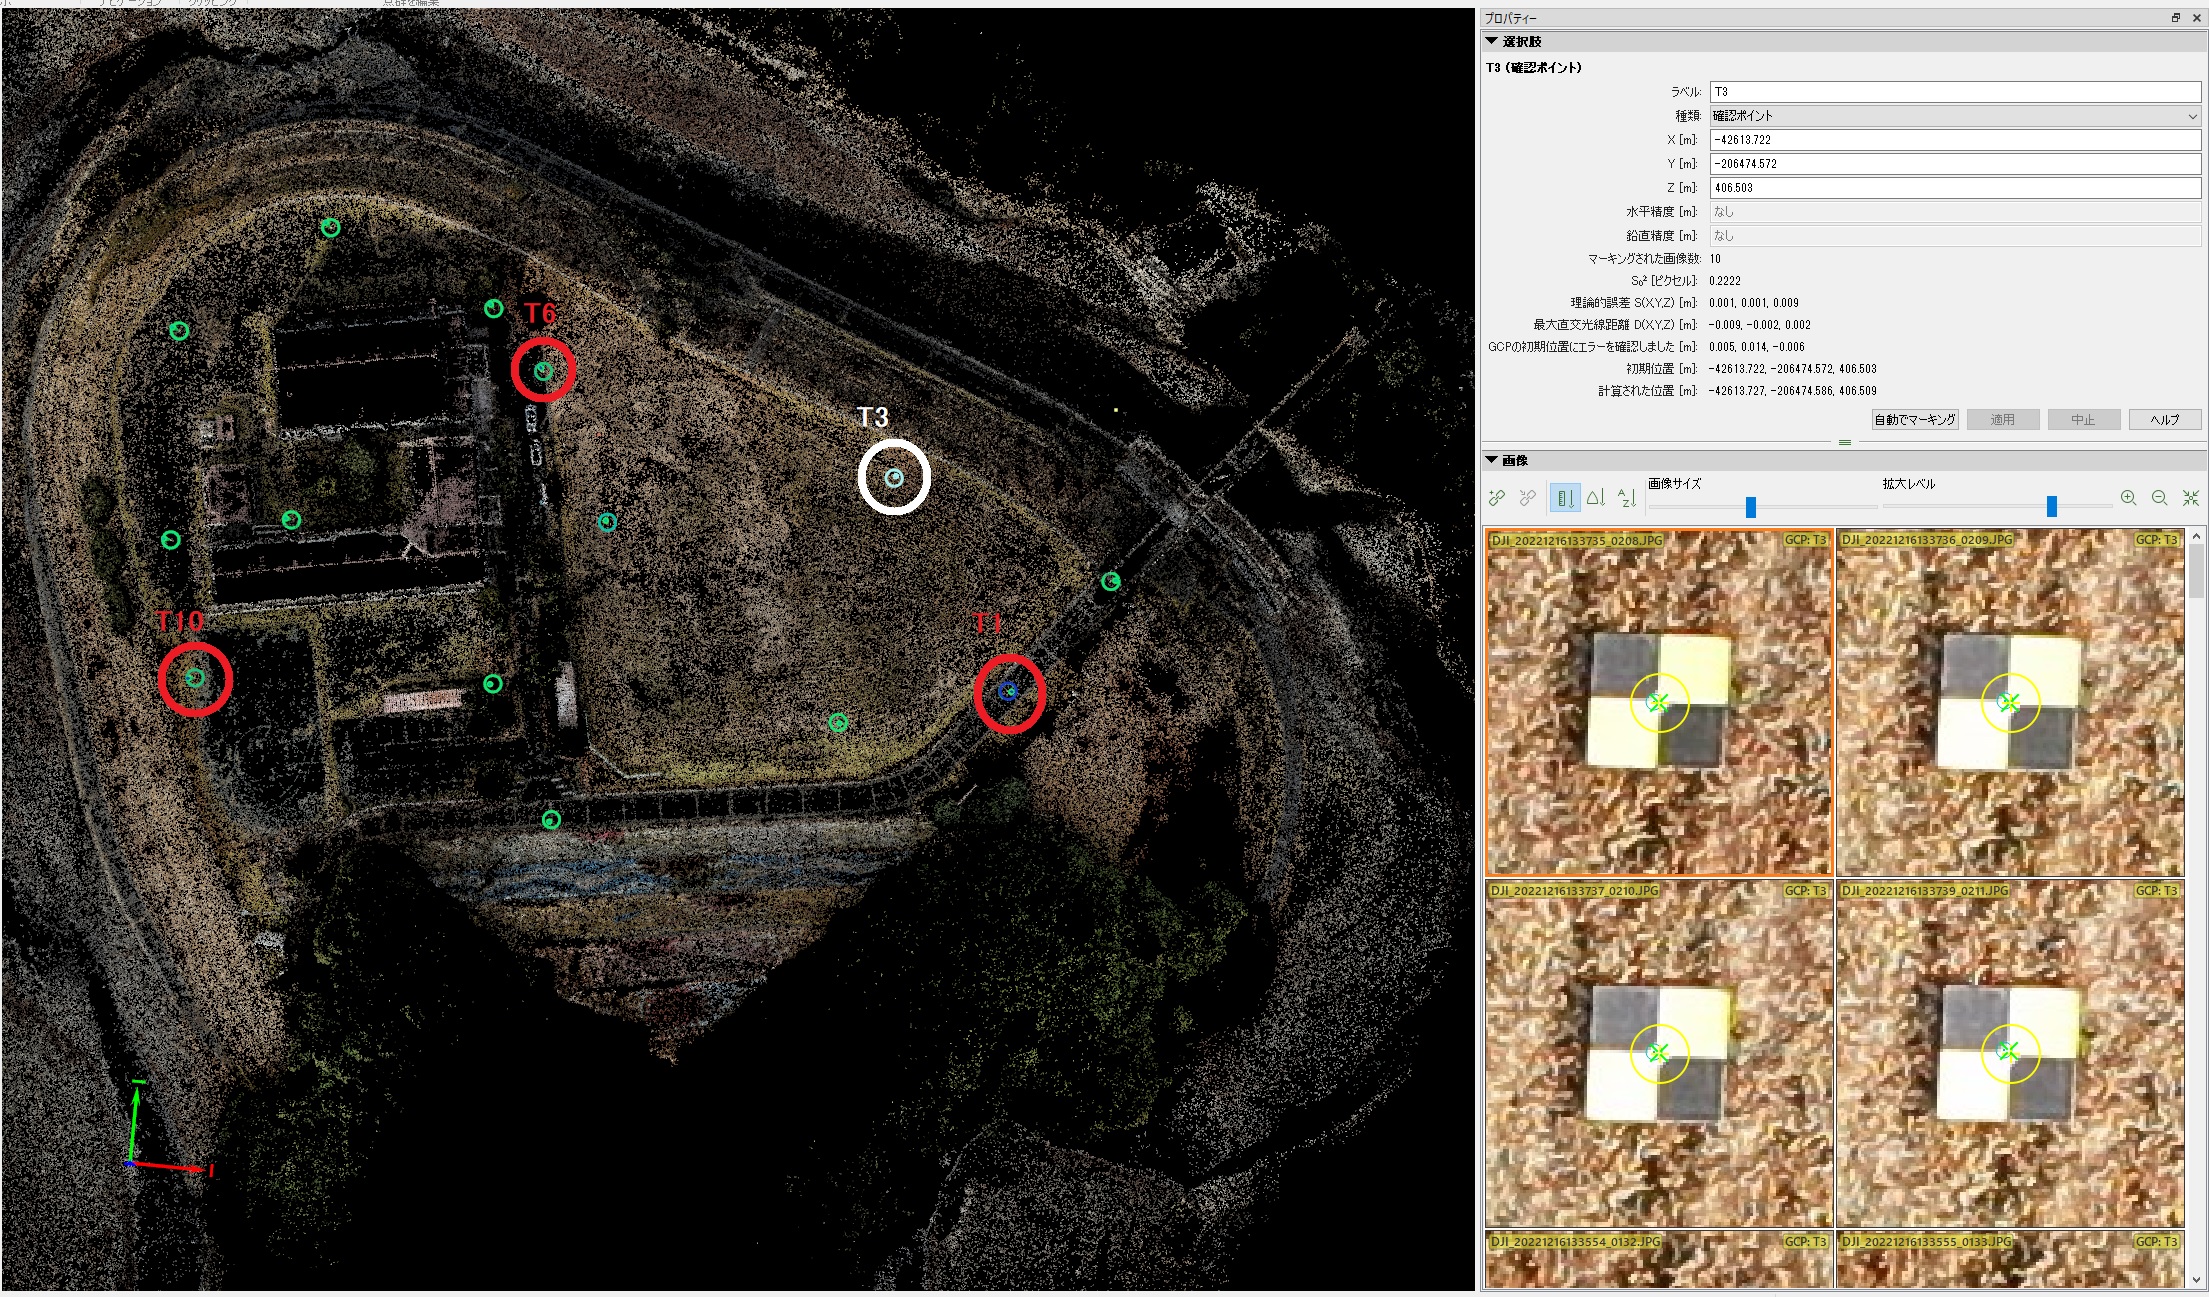Screen dimensions: 2209x1297
Task: Select the image thumbnail ending in 0133.JPG
Action: tap(2010, 1259)
